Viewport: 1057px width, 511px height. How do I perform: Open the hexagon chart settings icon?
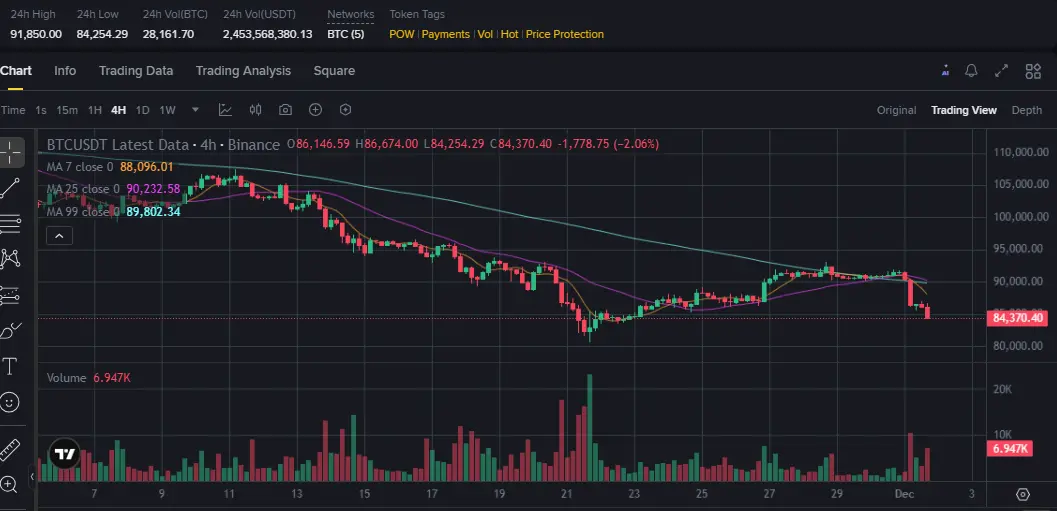tap(346, 110)
